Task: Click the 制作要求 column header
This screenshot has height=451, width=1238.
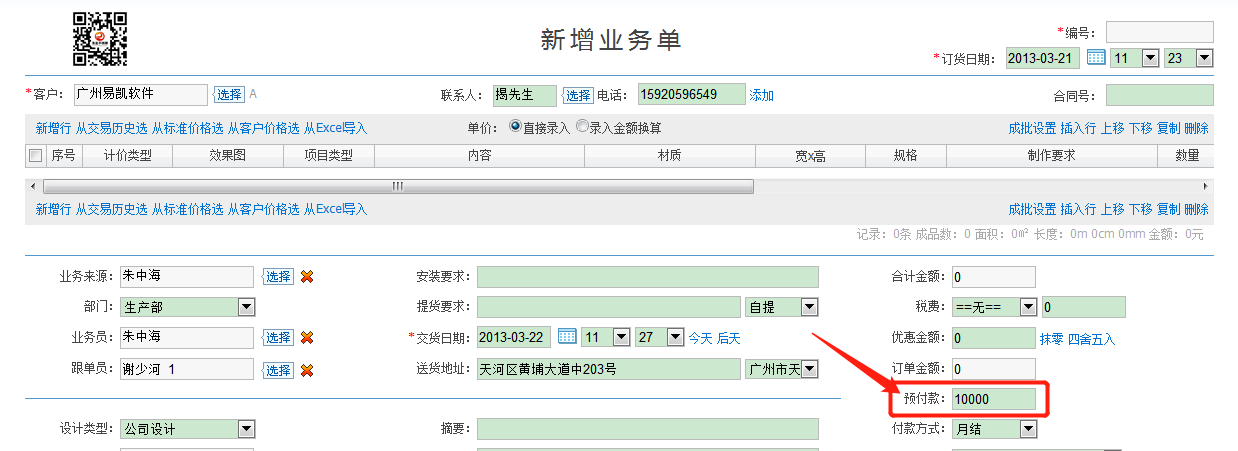Action: pyautogui.click(x=1051, y=155)
